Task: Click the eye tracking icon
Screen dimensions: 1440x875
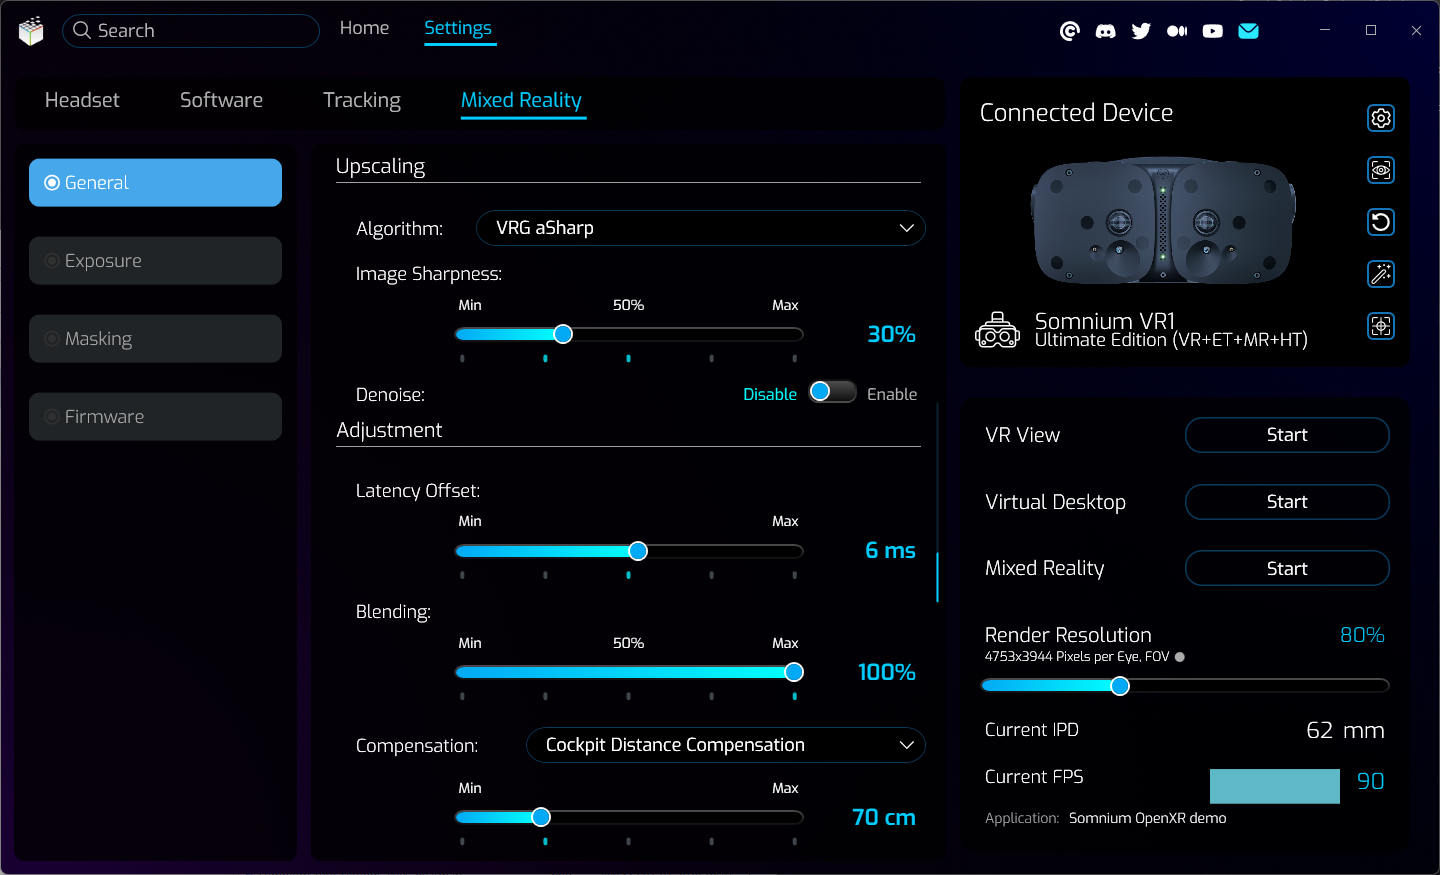Action: pyautogui.click(x=1380, y=170)
